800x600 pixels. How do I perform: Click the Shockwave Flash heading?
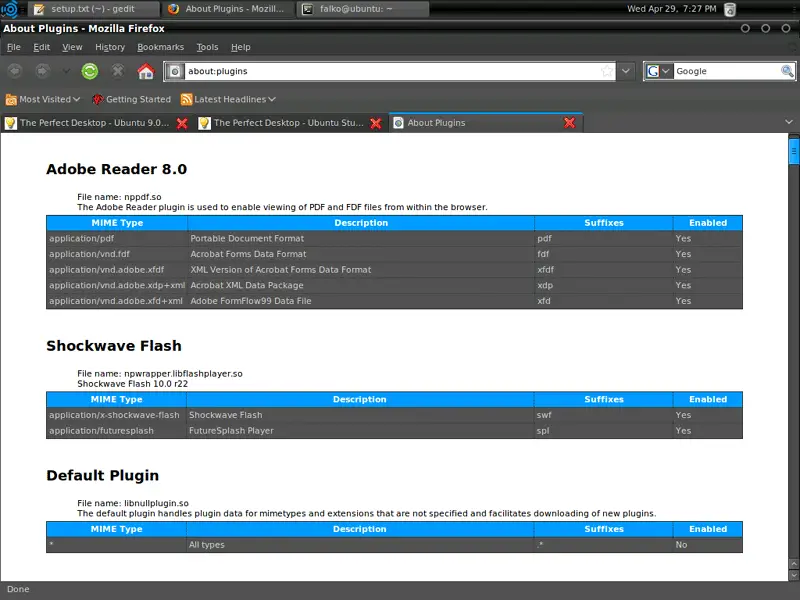point(114,346)
